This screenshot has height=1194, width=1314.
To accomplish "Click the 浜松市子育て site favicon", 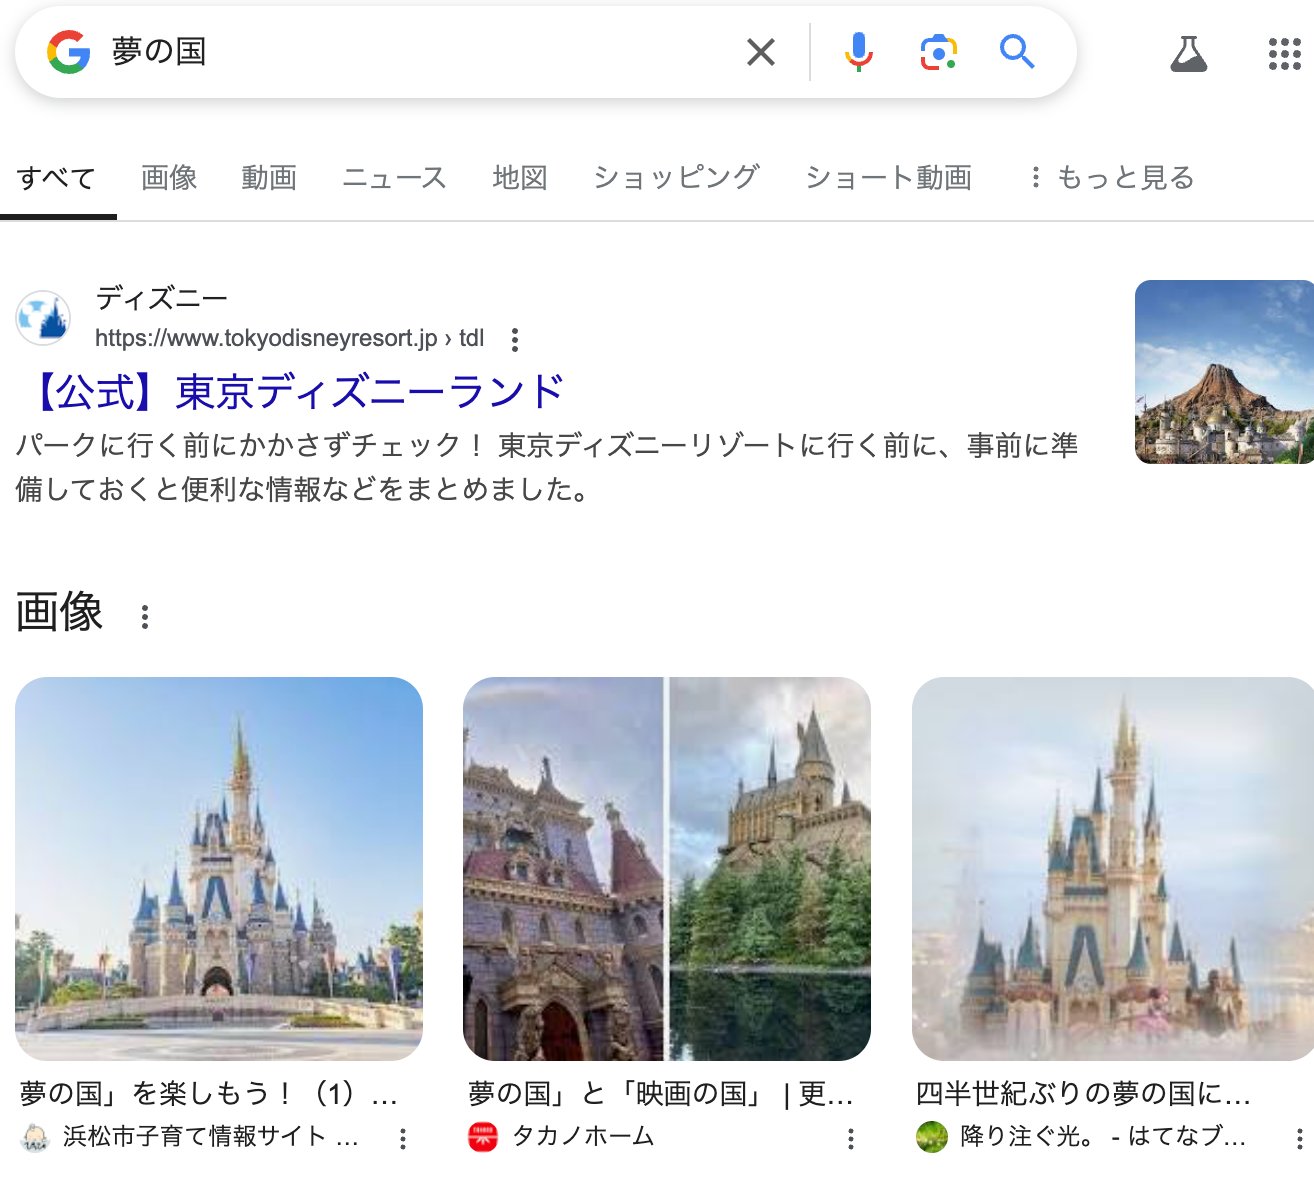I will pyautogui.click(x=35, y=1138).
